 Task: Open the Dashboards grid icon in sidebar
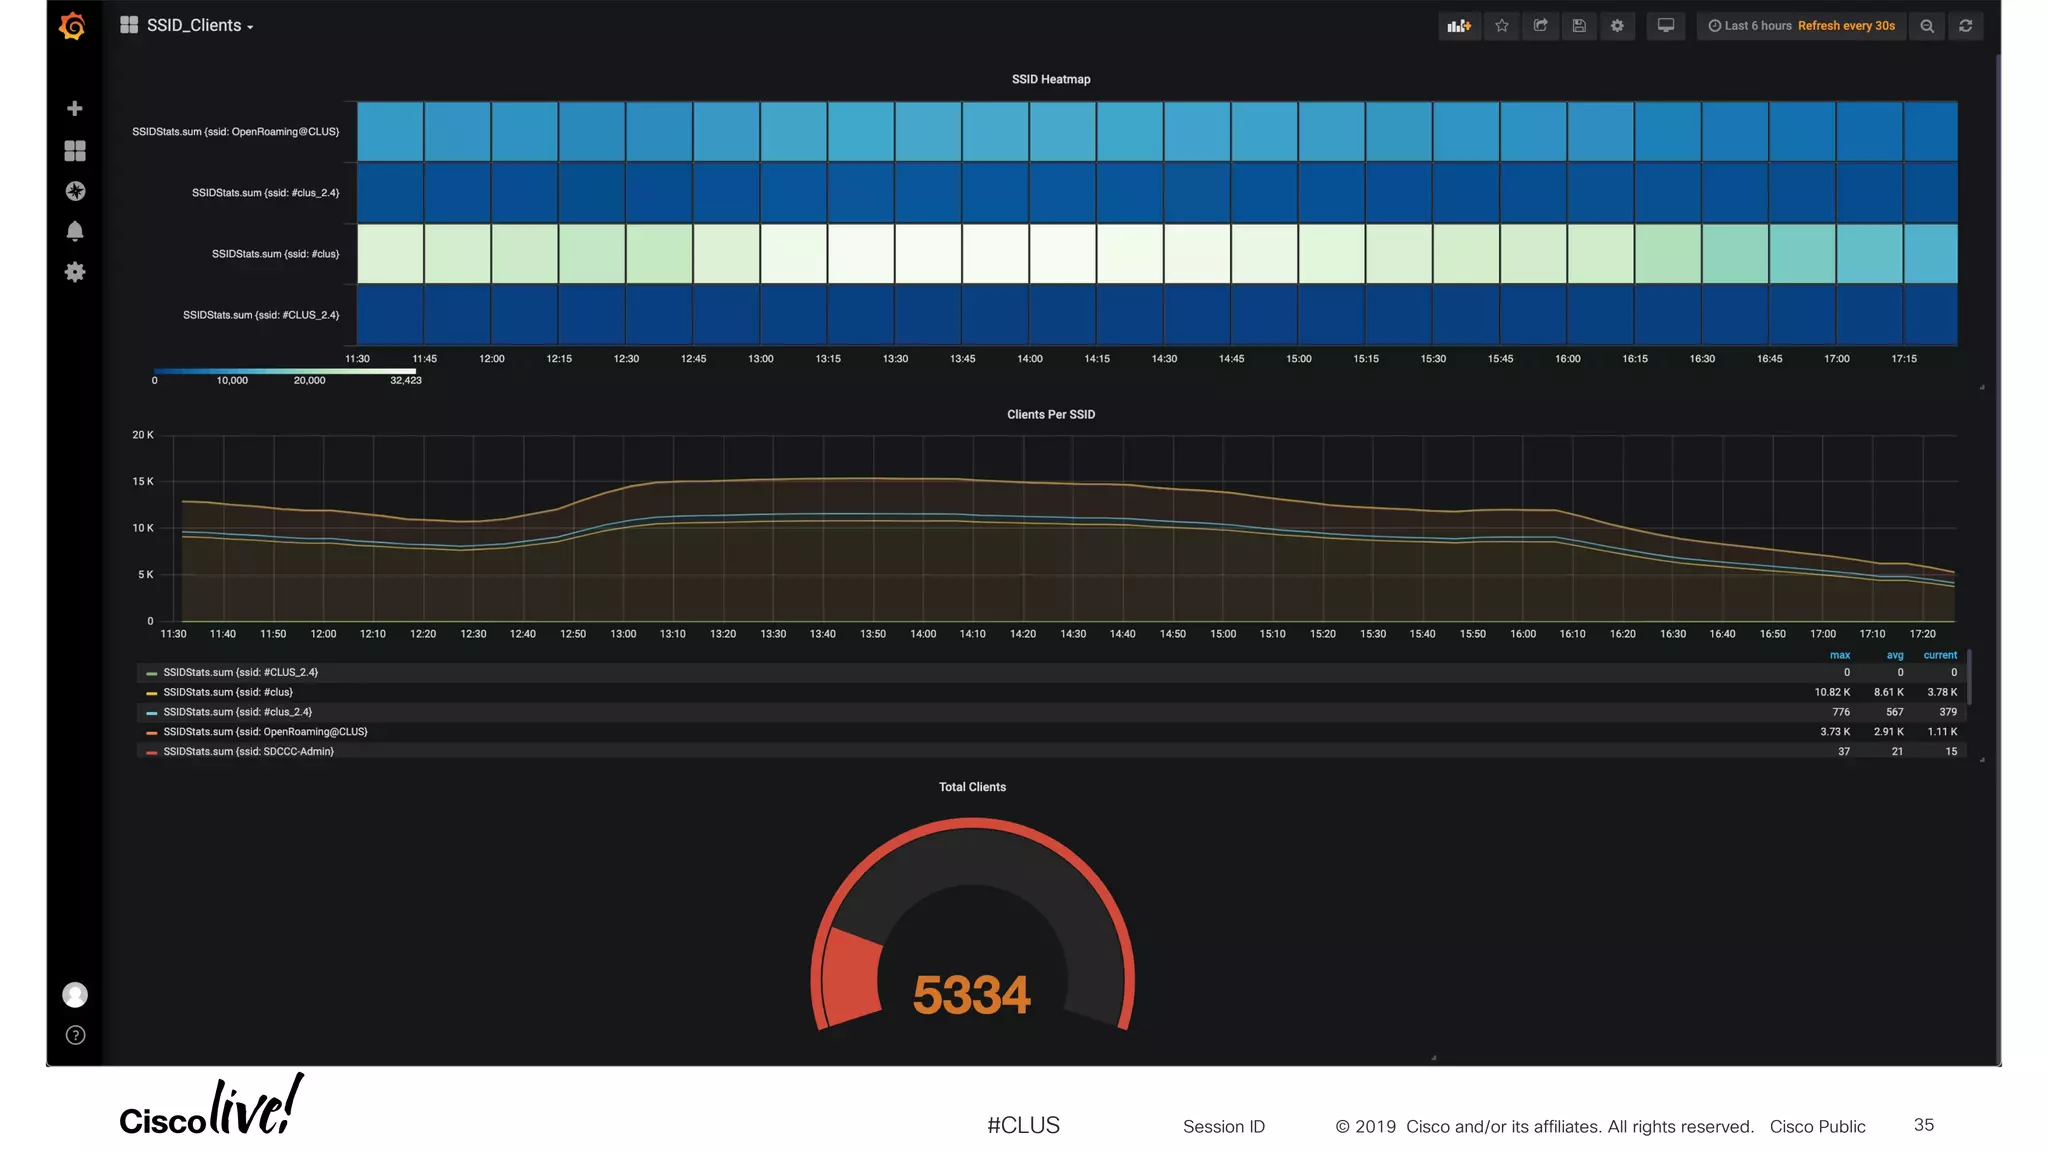point(74,150)
